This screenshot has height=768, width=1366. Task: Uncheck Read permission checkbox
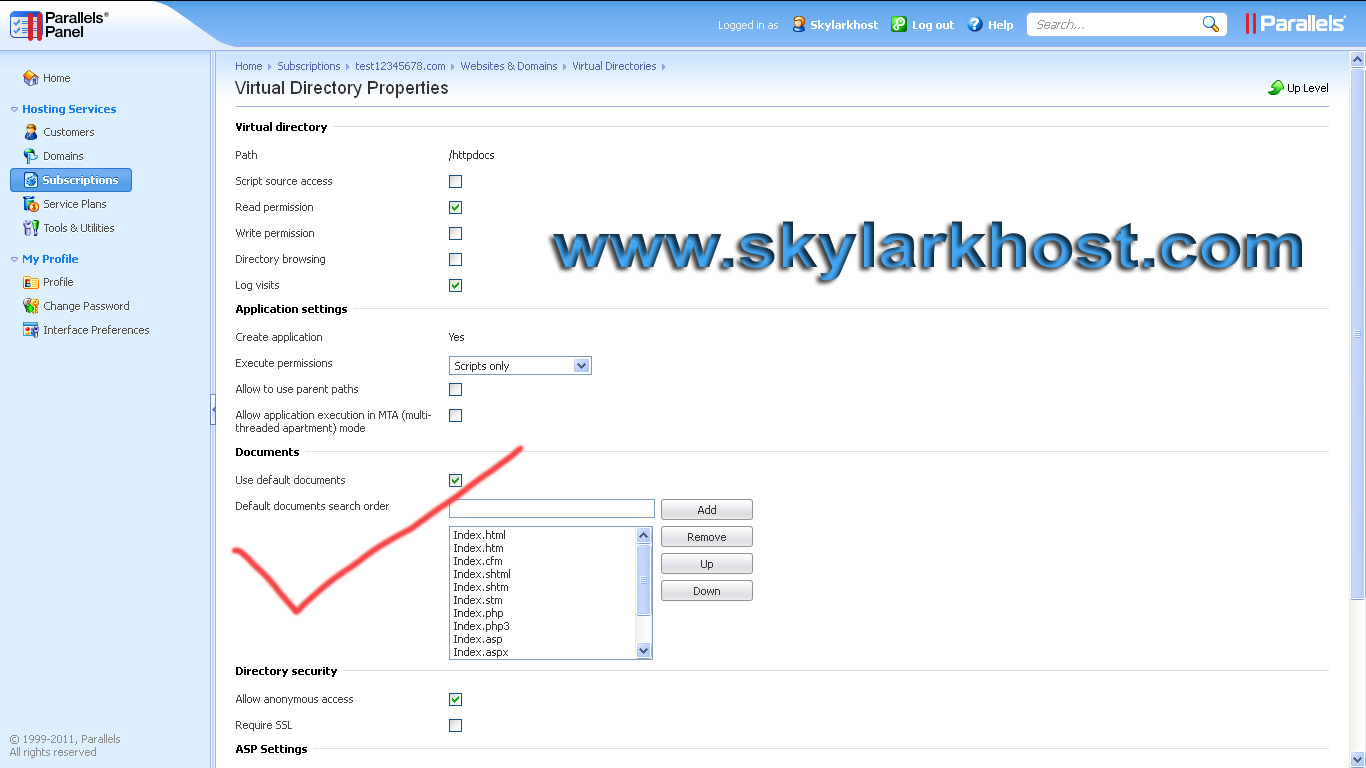455,207
